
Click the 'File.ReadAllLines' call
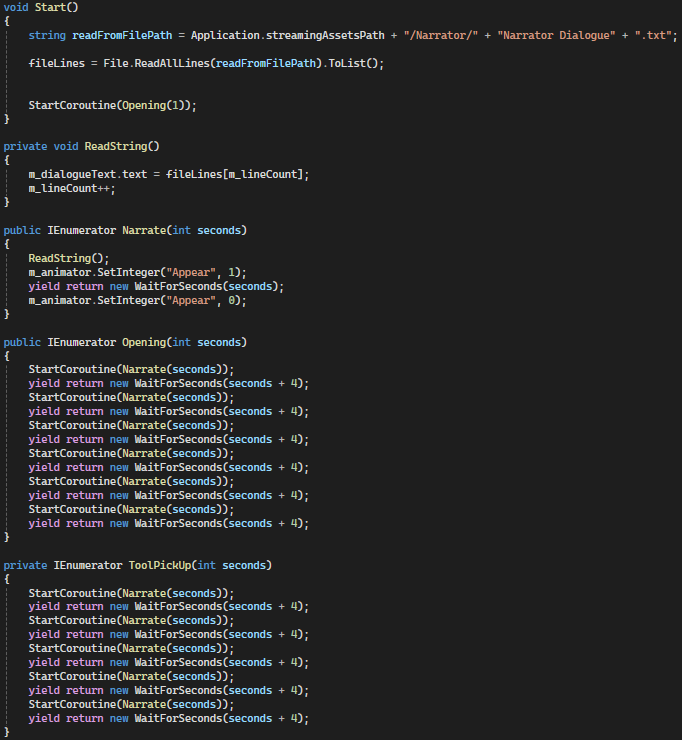click(156, 63)
